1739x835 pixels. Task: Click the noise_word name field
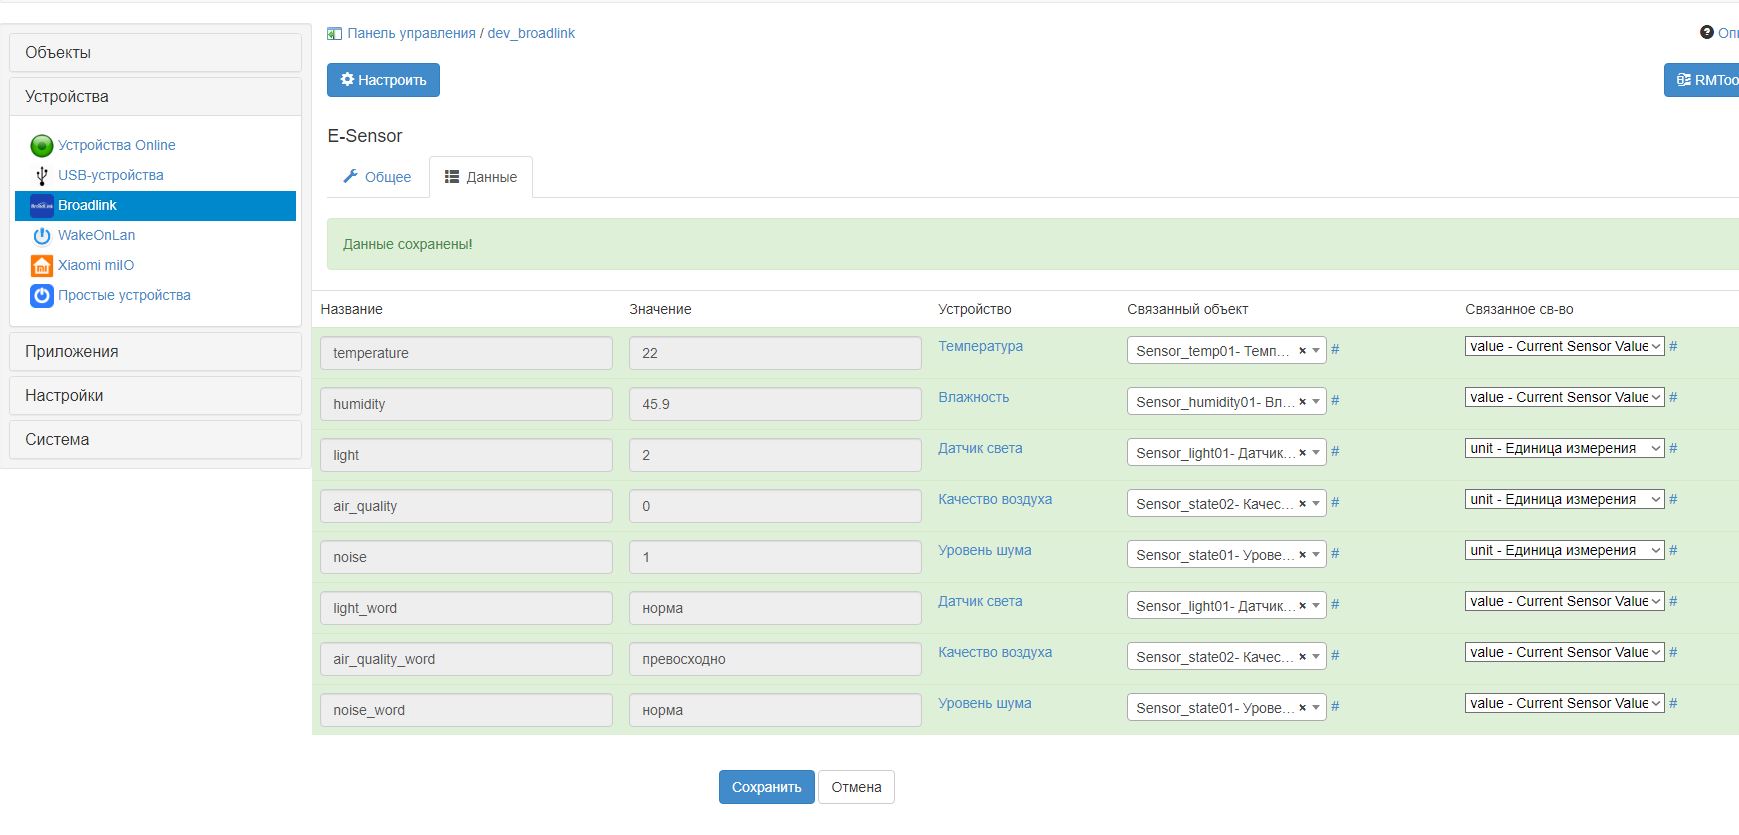(x=466, y=710)
